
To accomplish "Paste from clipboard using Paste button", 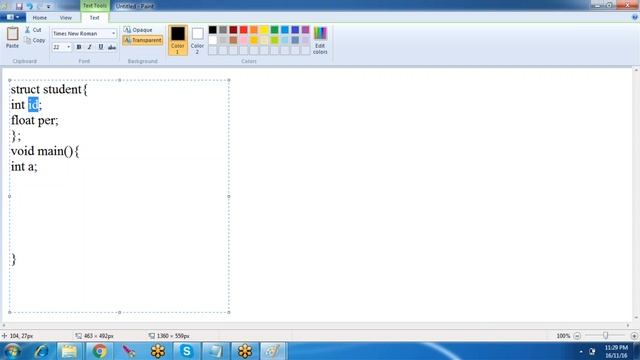I will pos(12,38).
